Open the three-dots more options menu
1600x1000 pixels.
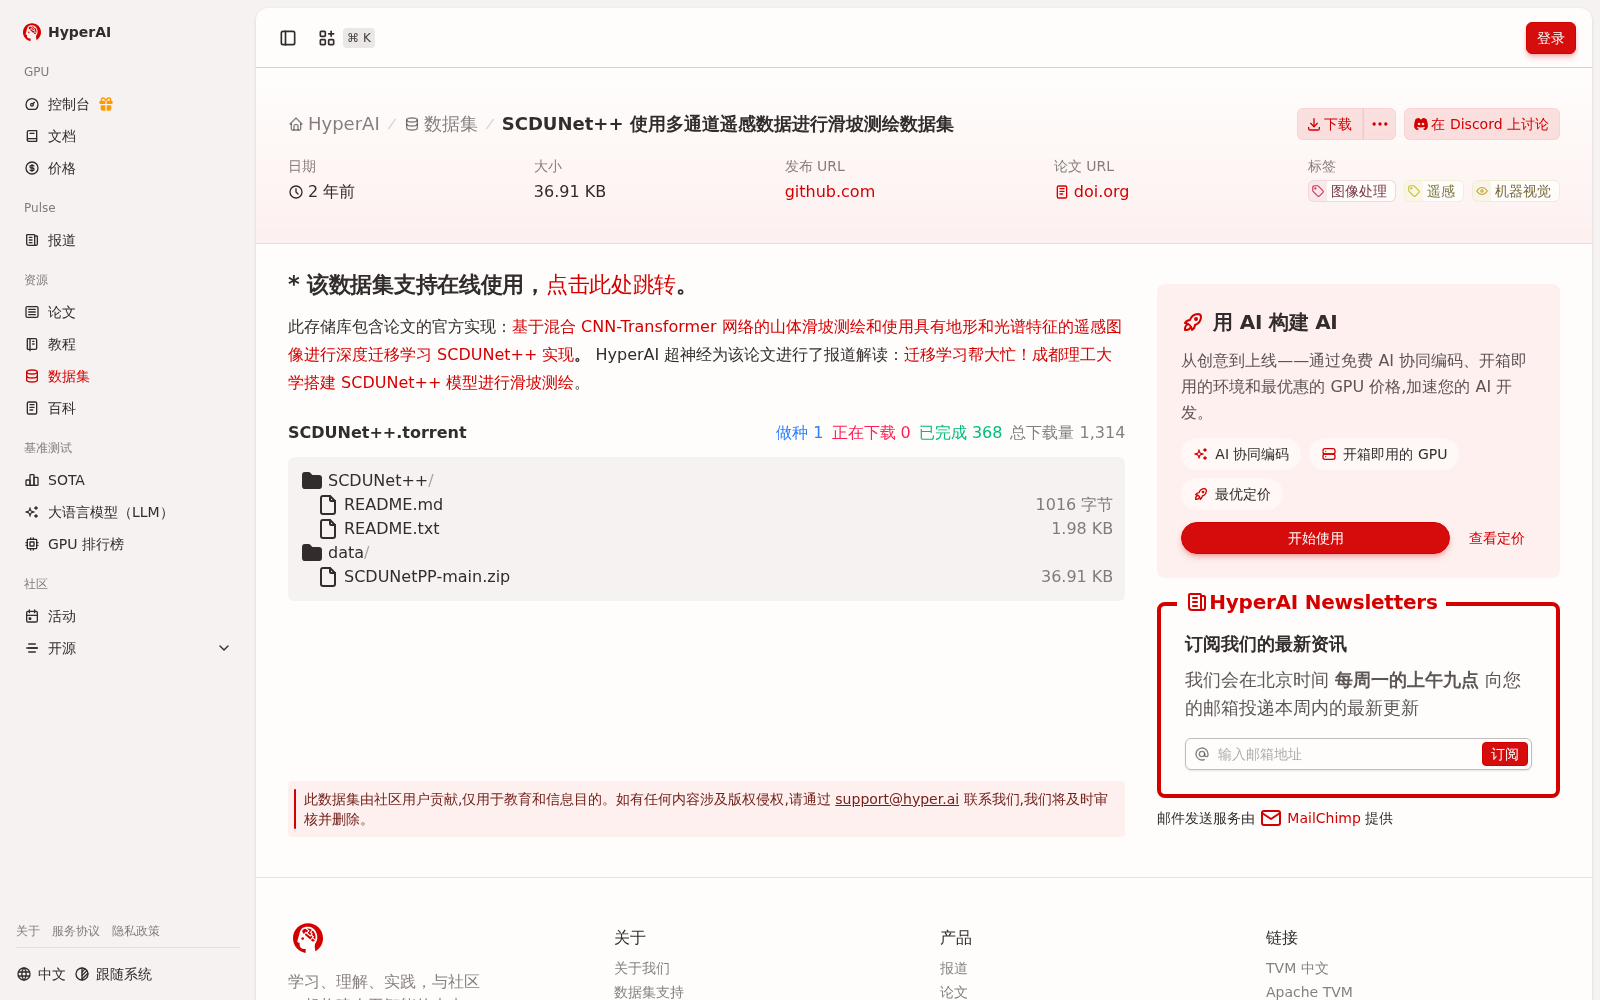[1380, 124]
